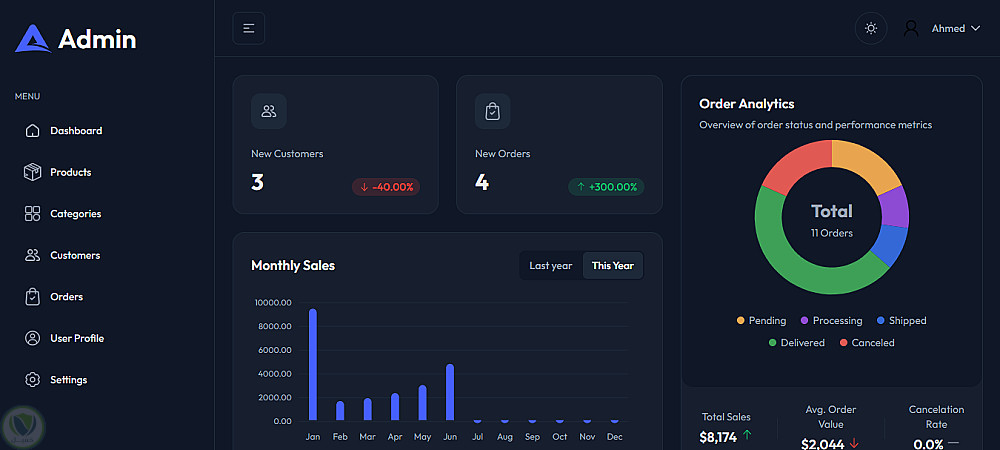Screen dimensions: 1000x450
Task: Click the New Orders card bag icon
Action: [x=492, y=112]
